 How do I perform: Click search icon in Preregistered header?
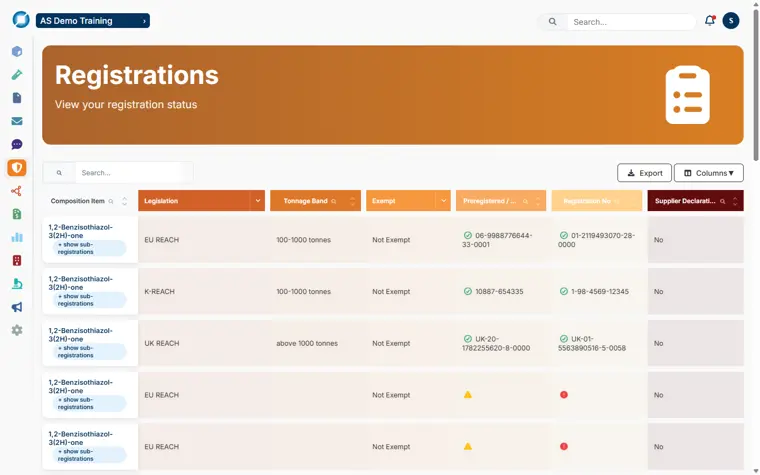point(525,201)
